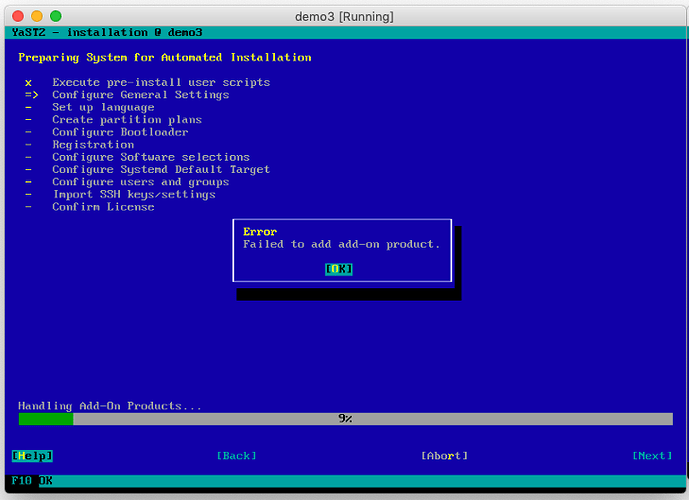Image resolution: width=689 pixels, height=500 pixels.
Task: Click the 9% progress label
Action: [345, 419]
